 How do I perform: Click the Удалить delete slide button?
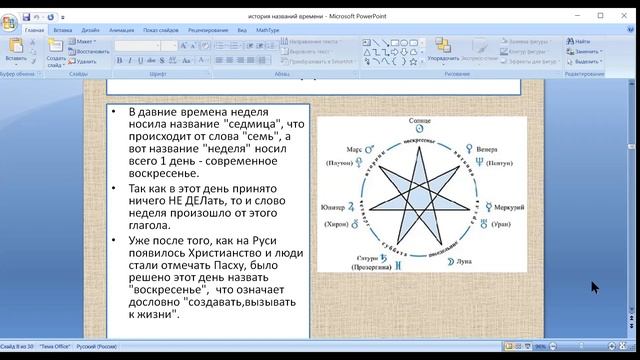82,62
